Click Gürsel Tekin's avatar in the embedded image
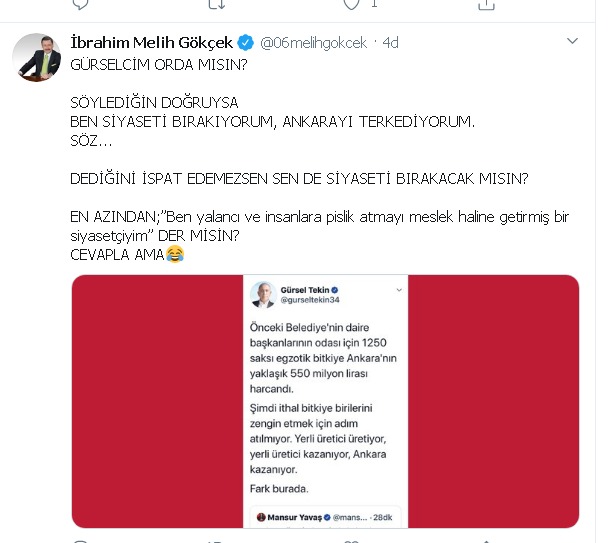The image size is (612, 543). click(x=263, y=295)
